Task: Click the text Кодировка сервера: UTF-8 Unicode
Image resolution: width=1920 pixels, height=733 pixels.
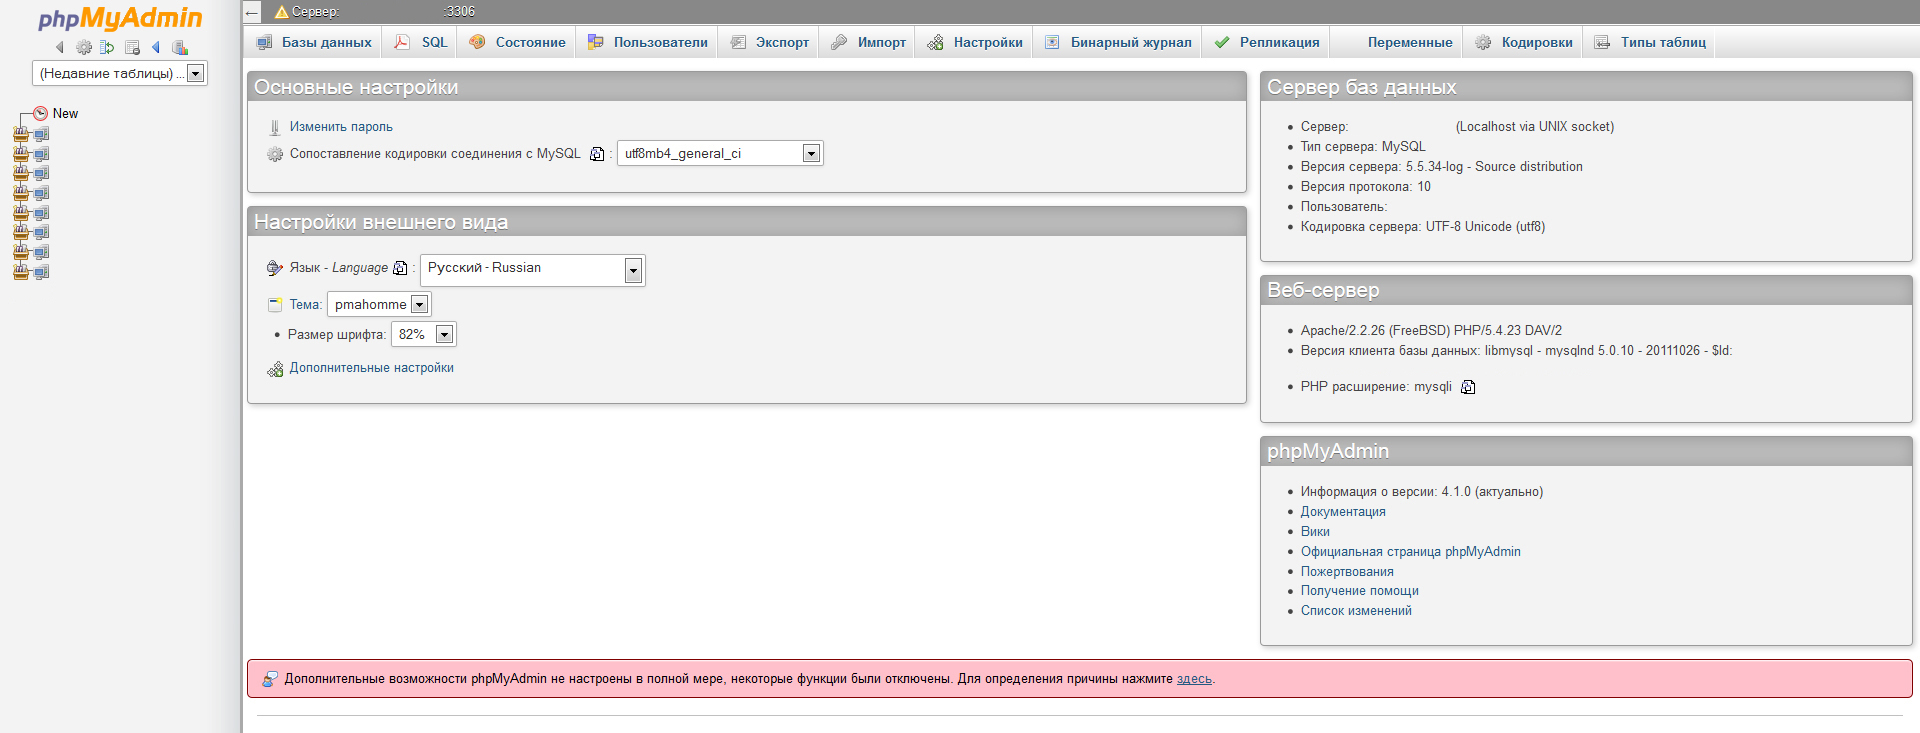Action: point(1406,227)
